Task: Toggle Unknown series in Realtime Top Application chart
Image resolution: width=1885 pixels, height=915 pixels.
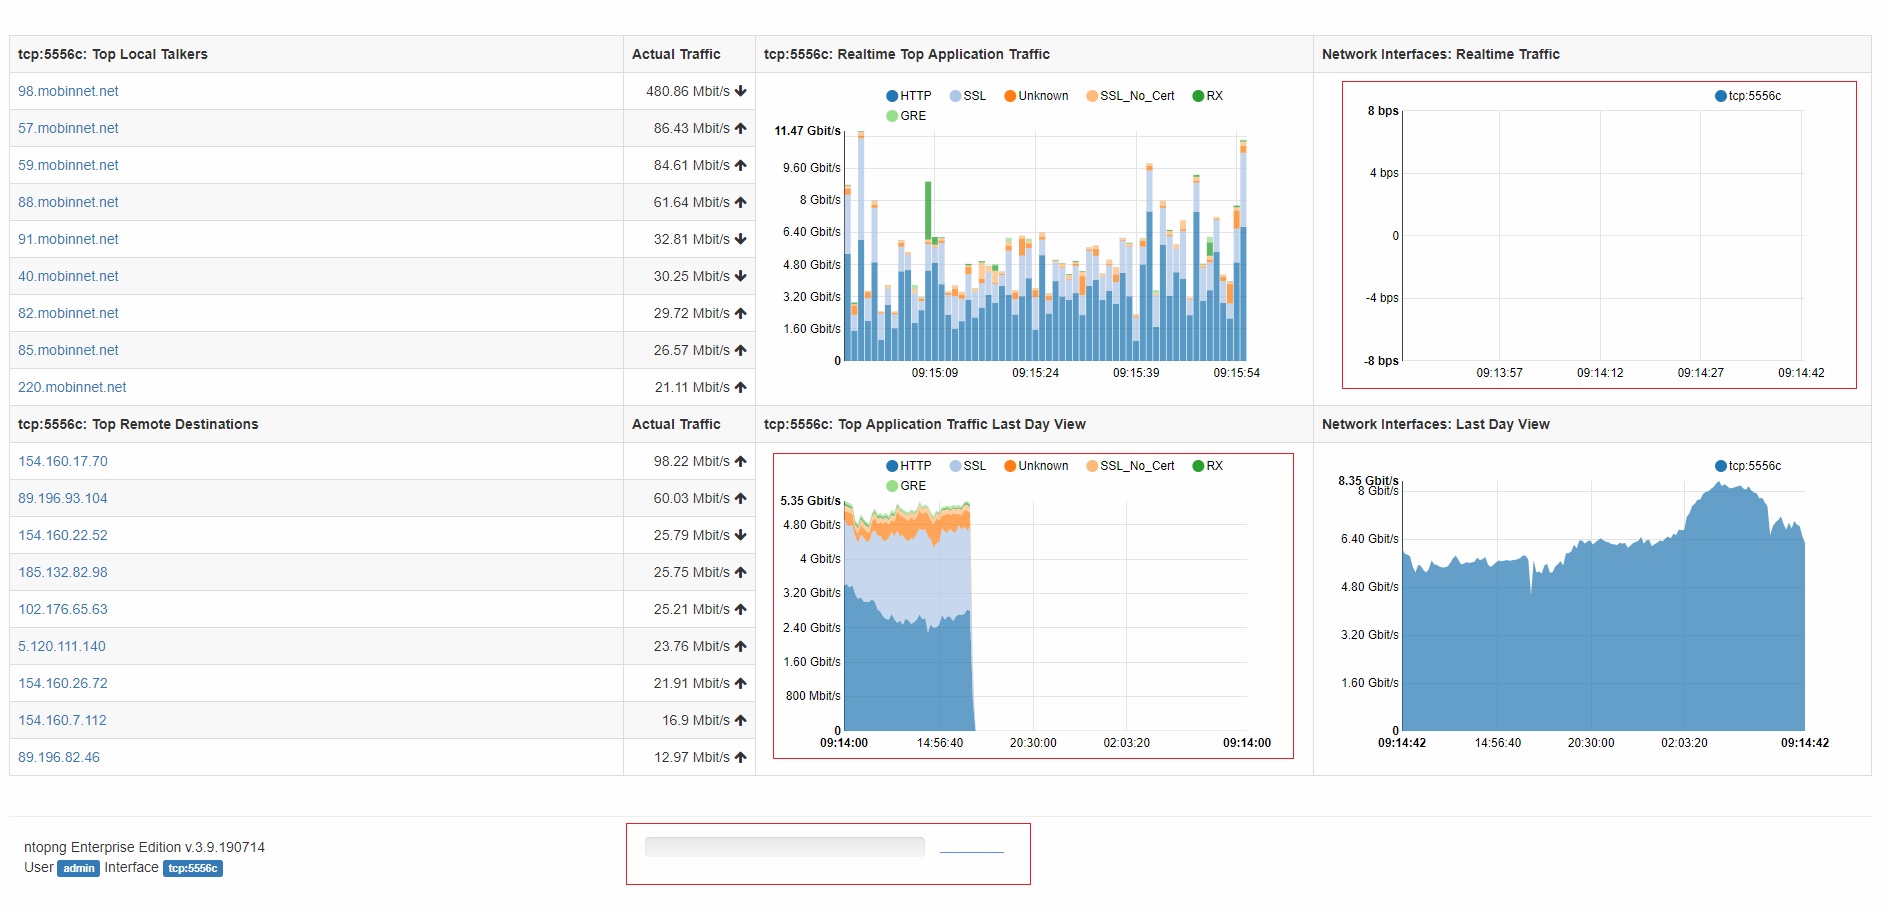Action: pyautogui.click(x=1036, y=96)
